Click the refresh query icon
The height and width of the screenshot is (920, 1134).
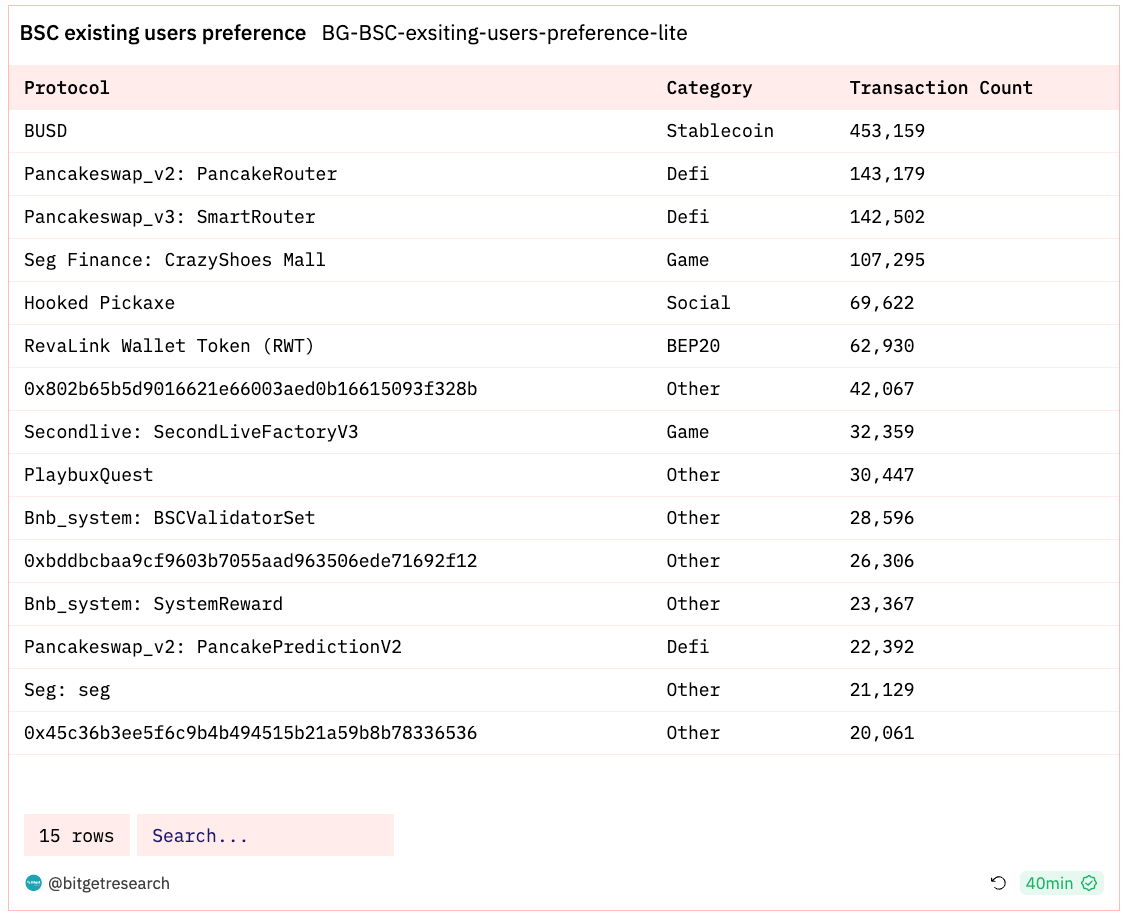[998, 883]
